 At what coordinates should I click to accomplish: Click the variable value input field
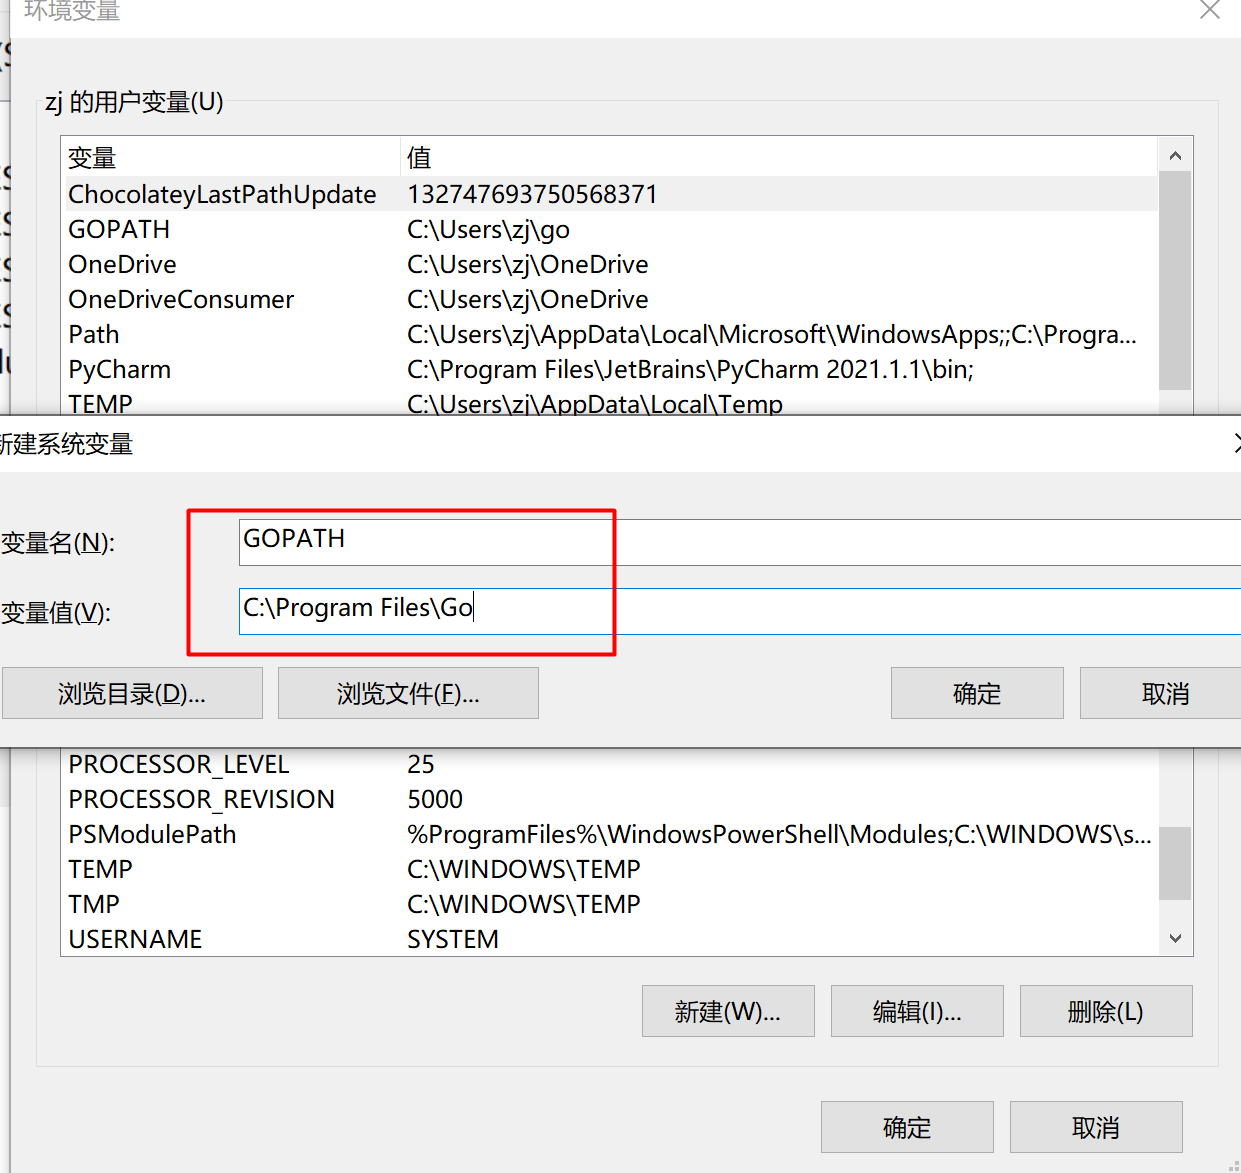(x=740, y=610)
